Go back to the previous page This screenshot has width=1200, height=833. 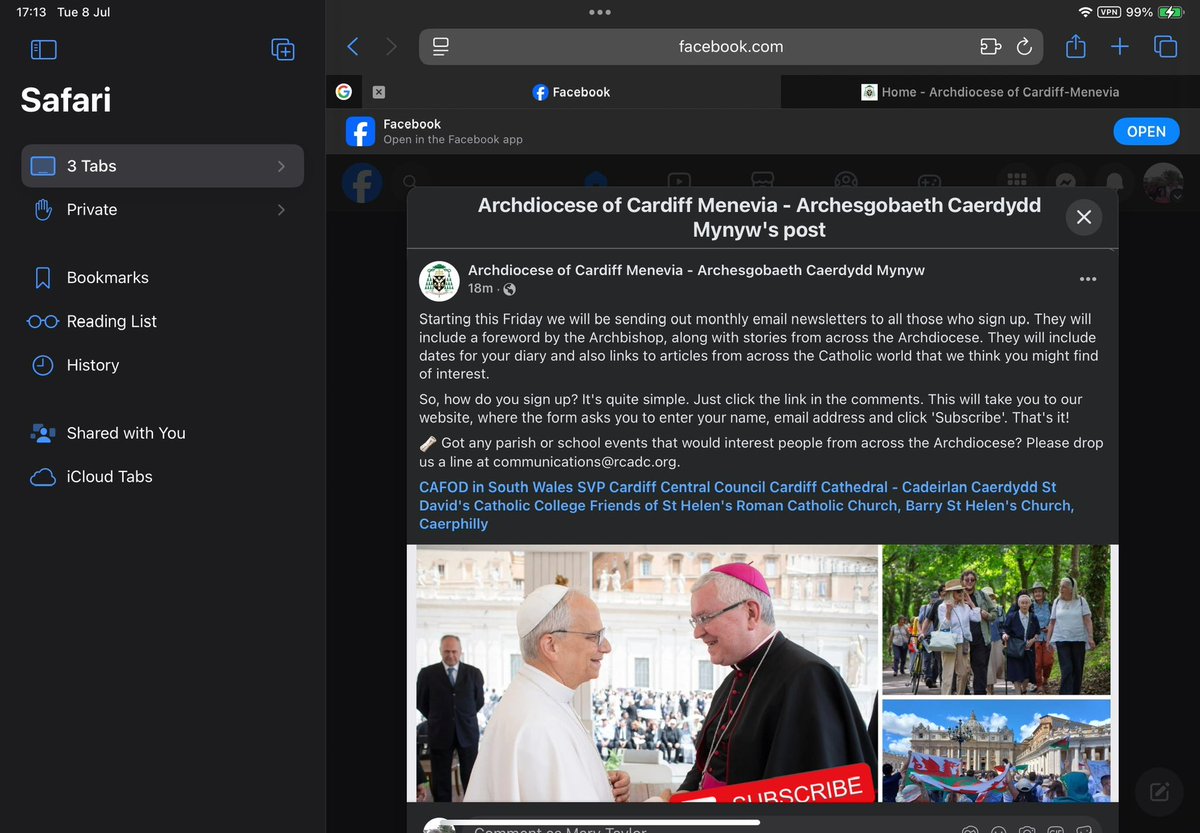coord(352,47)
